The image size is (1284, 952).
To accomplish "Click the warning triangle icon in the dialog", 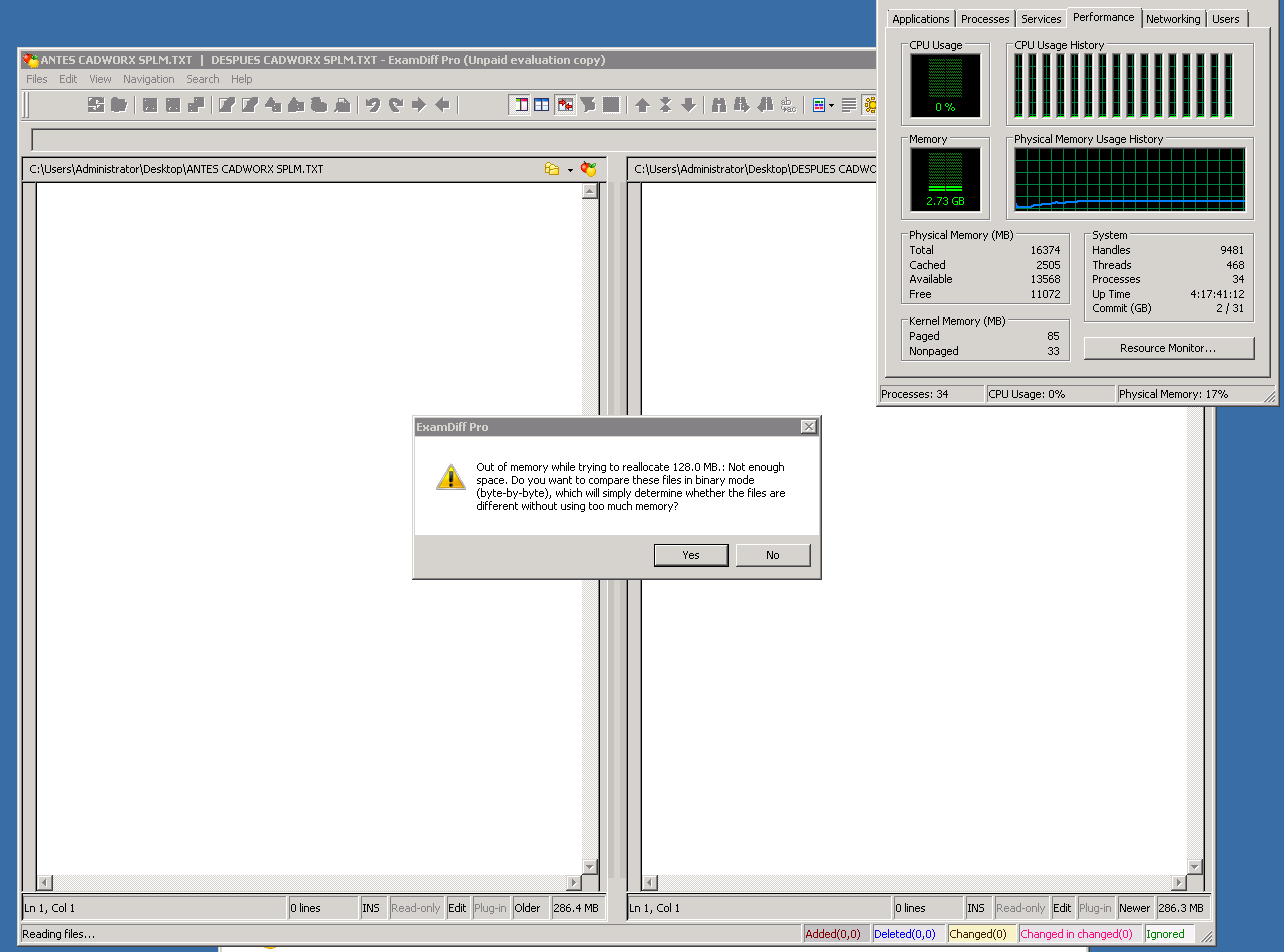I will pos(451,477).
